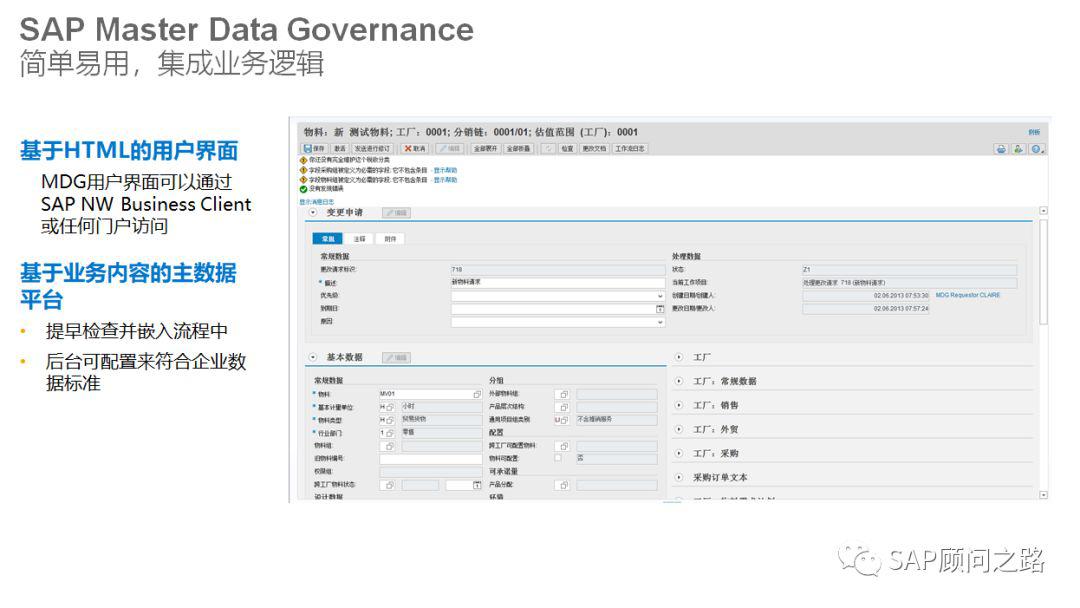Click the 旧物料编号 old material number field
Image resolution: width=1080 pixels, height=608 pixels.
pyautogui.click(x=430, y=459)
